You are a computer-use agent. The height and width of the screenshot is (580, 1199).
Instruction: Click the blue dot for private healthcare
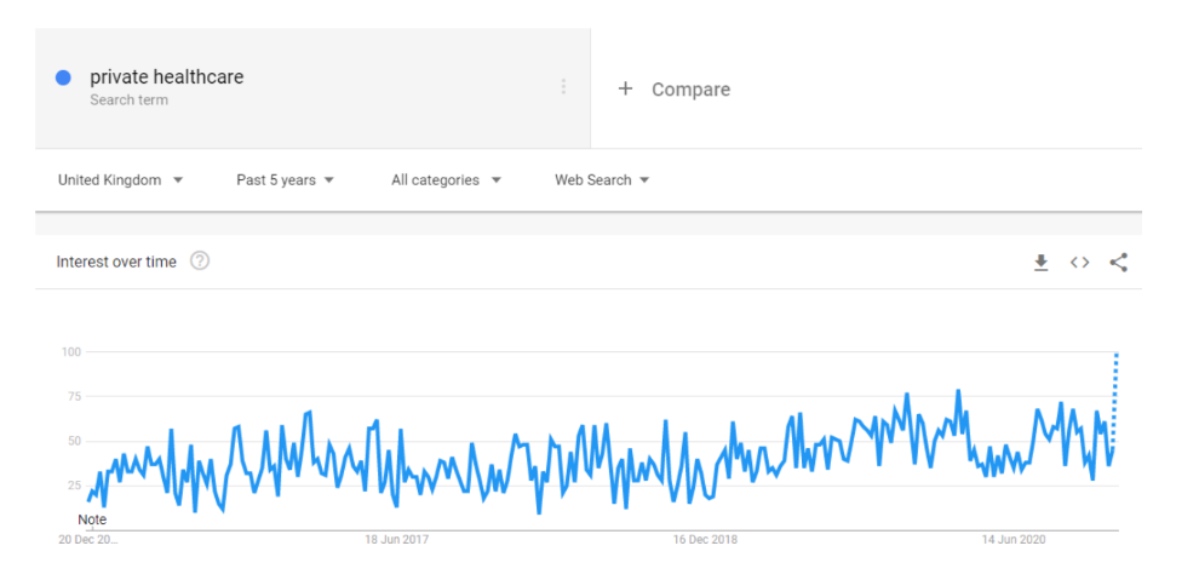coord(63,77)
